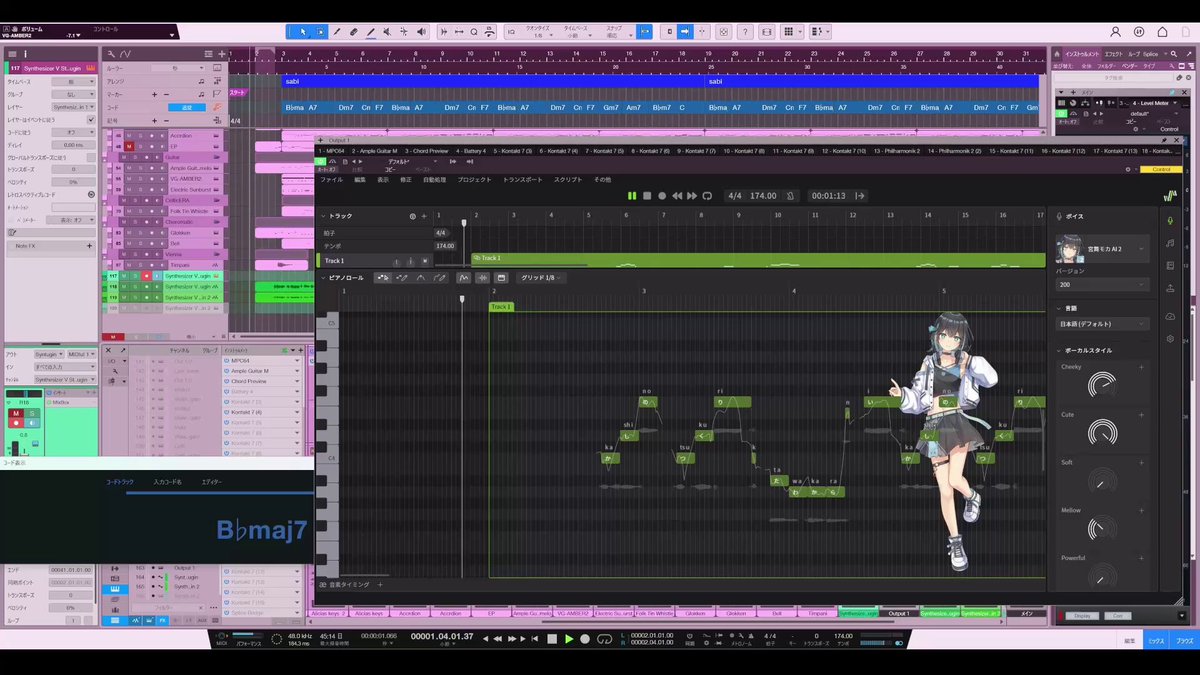
Task: Click the wrench icon above the track list
Action: 111,54
